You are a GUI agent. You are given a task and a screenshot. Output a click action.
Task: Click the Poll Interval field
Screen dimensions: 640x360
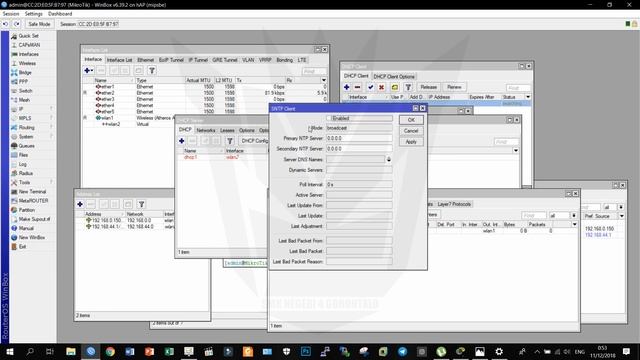tap(359, 184)
